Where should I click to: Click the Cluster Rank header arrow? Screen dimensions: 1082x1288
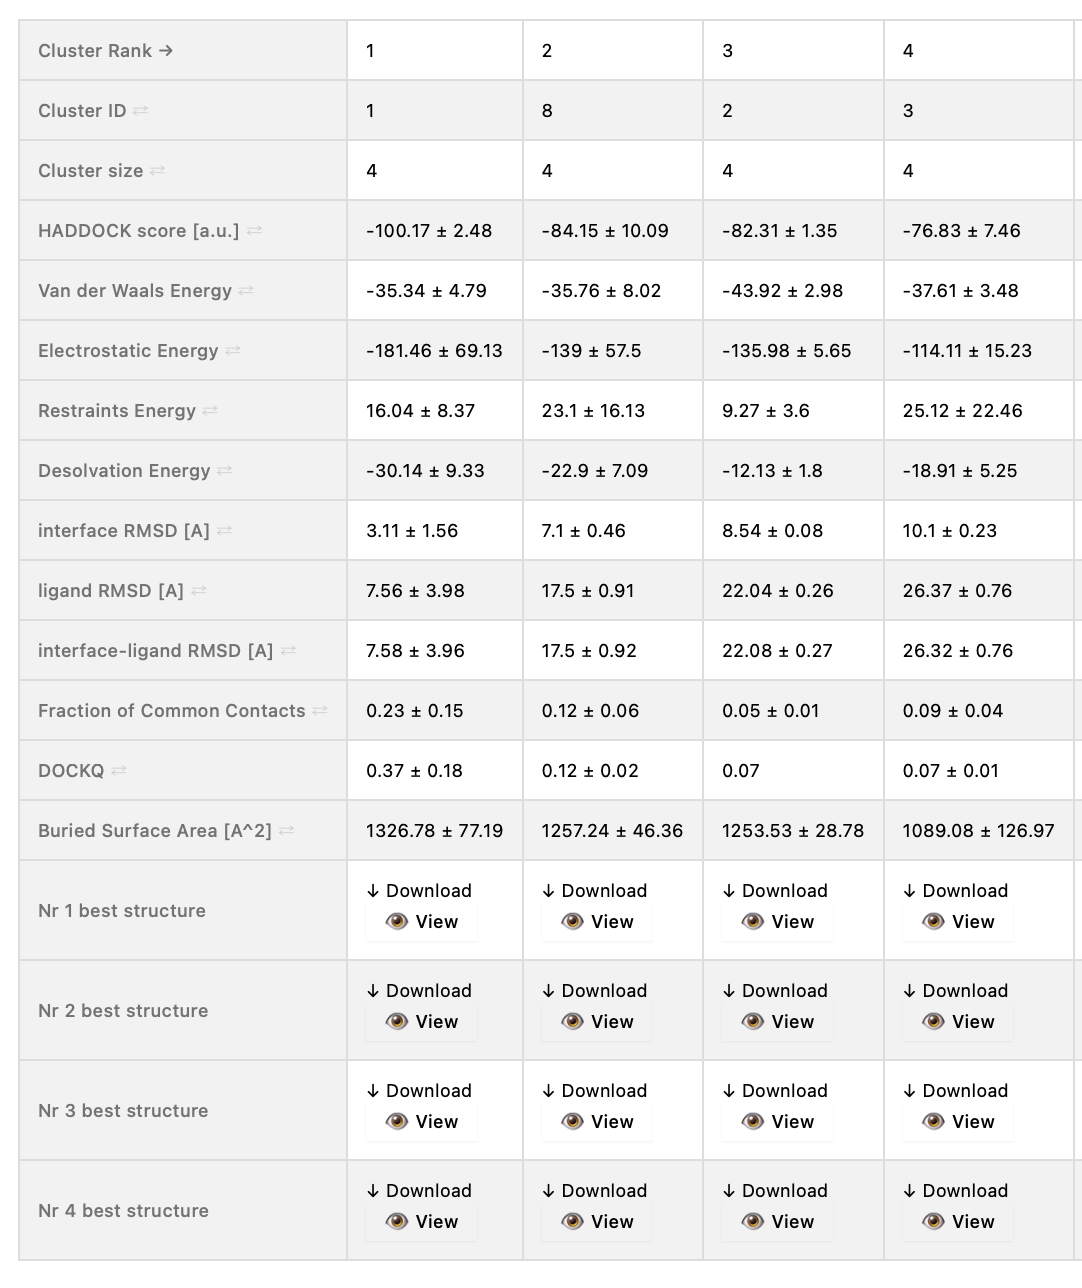tap(166, 51)
